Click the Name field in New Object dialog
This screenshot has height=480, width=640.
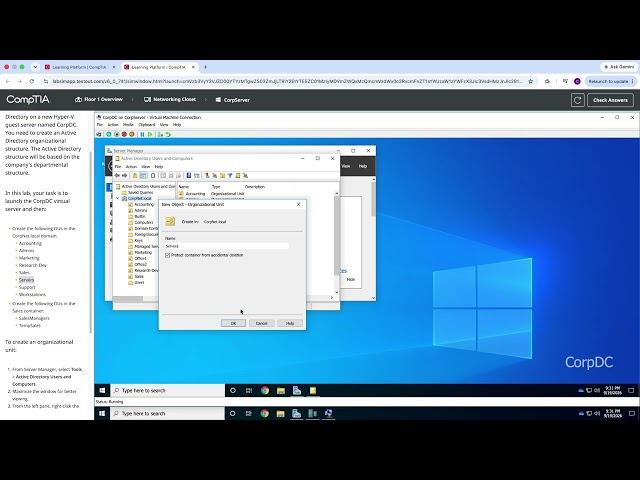coord(227,246)
